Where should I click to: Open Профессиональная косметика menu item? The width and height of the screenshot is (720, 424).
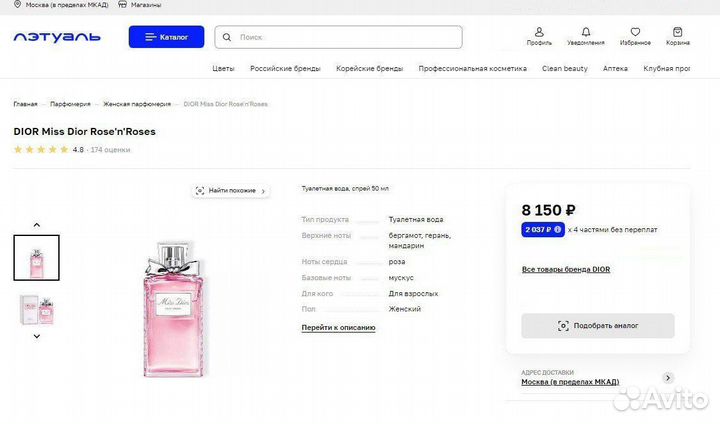click(x=472, y=68)
